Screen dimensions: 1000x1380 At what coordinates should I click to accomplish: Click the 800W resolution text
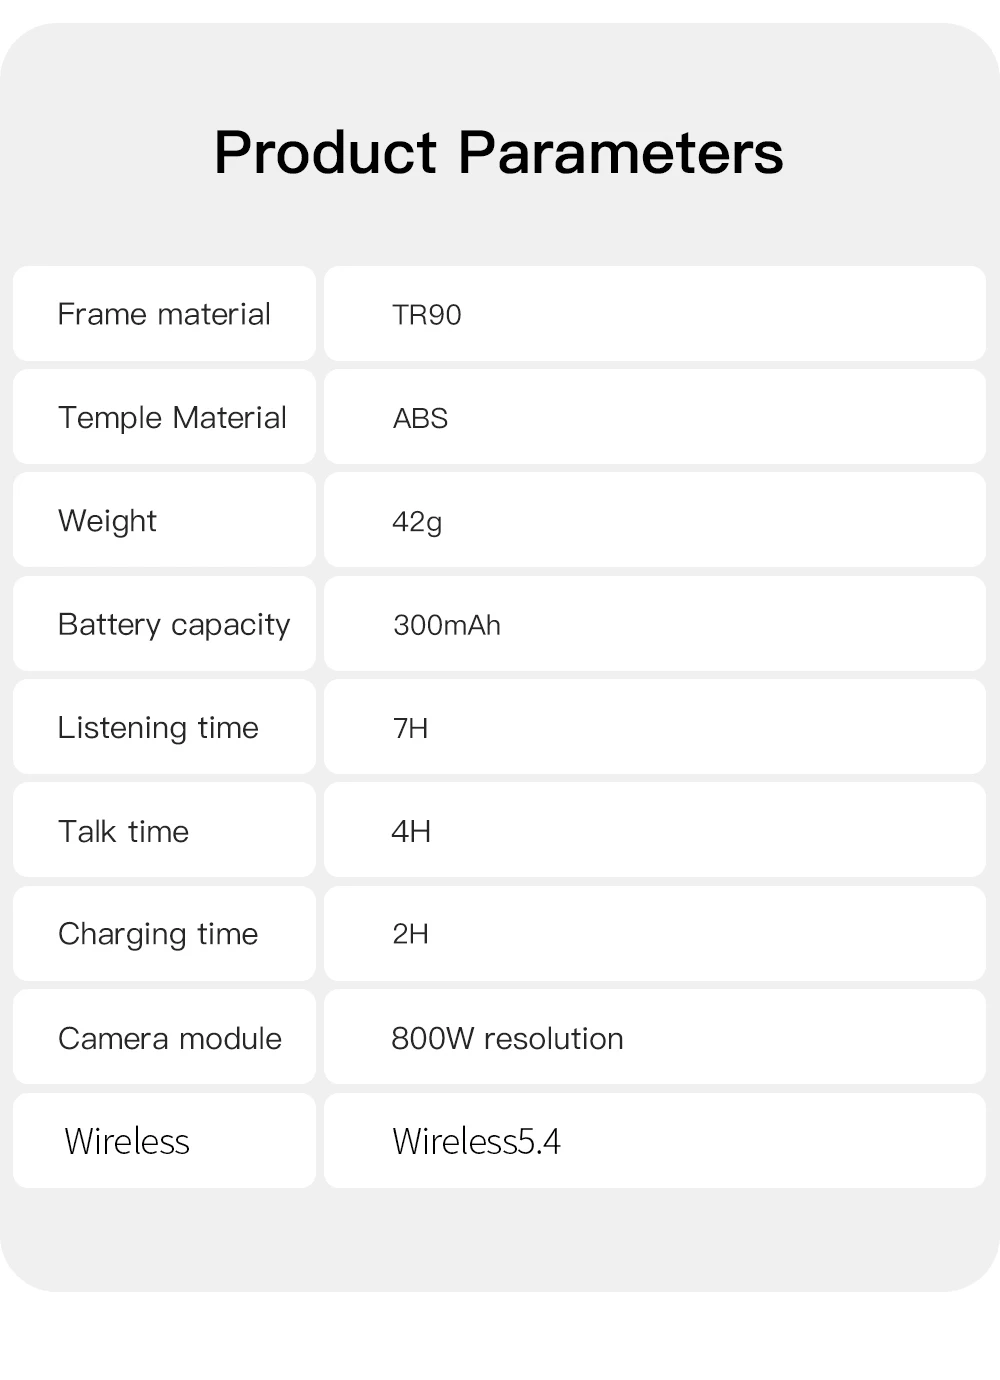[x=507, y=1038]
